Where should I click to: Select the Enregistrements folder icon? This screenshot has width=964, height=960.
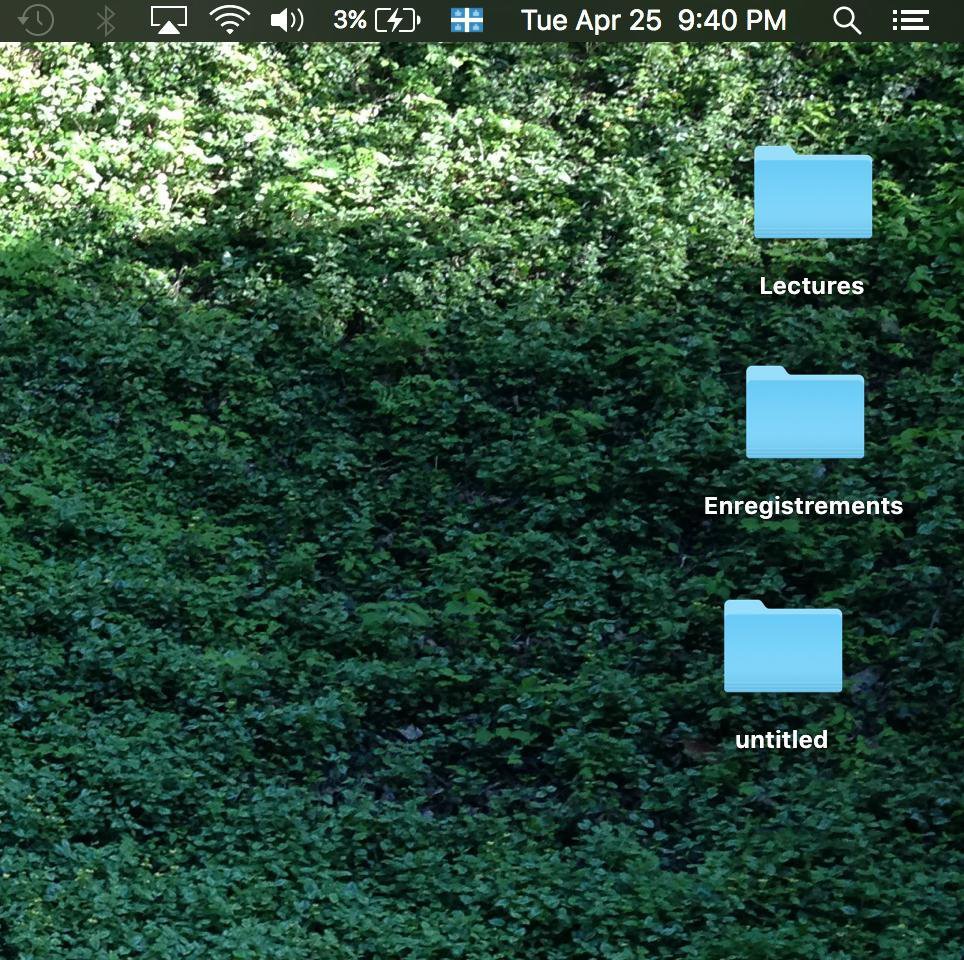pos(805,412)
